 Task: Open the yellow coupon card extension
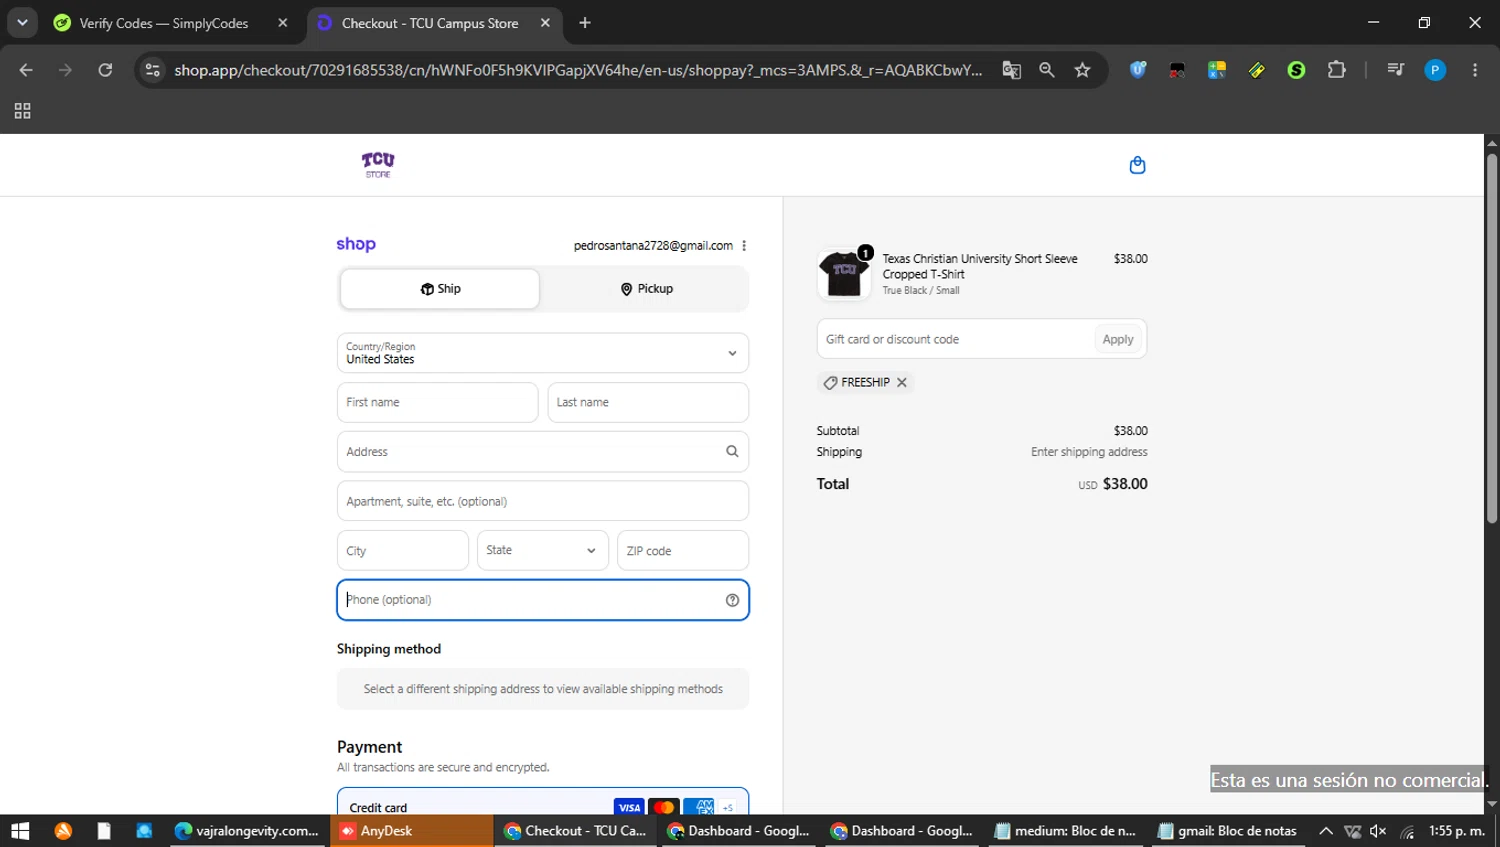pos(1257,70)
